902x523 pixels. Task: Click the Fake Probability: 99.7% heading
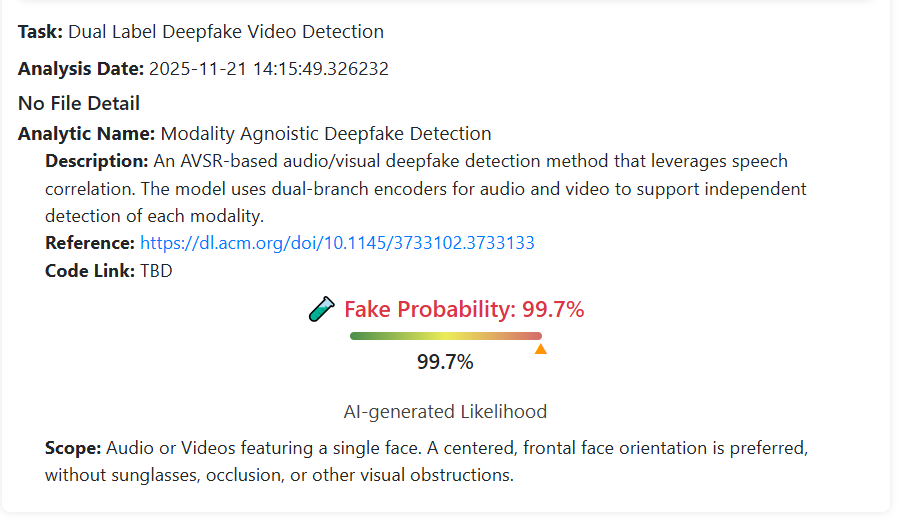tap(464, 310)
